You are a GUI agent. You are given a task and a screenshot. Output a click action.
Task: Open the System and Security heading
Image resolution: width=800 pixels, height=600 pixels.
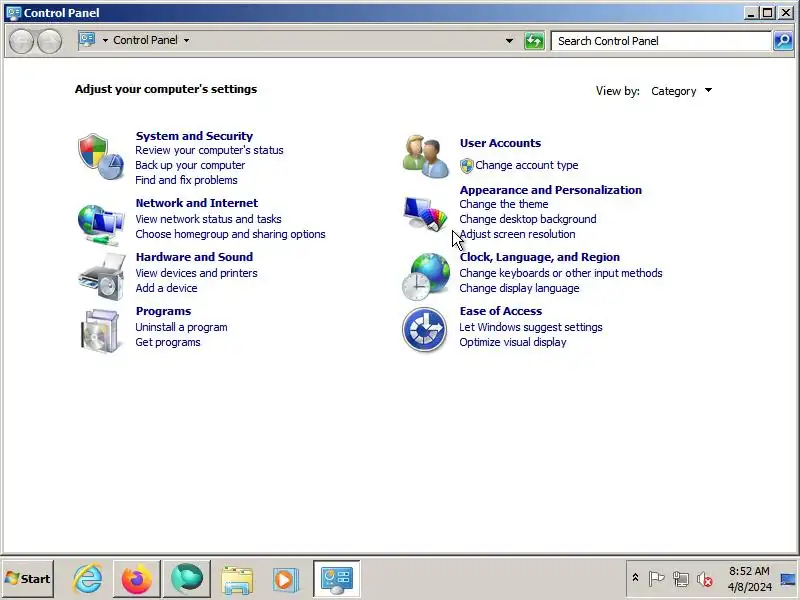click(x=194, y=136)
